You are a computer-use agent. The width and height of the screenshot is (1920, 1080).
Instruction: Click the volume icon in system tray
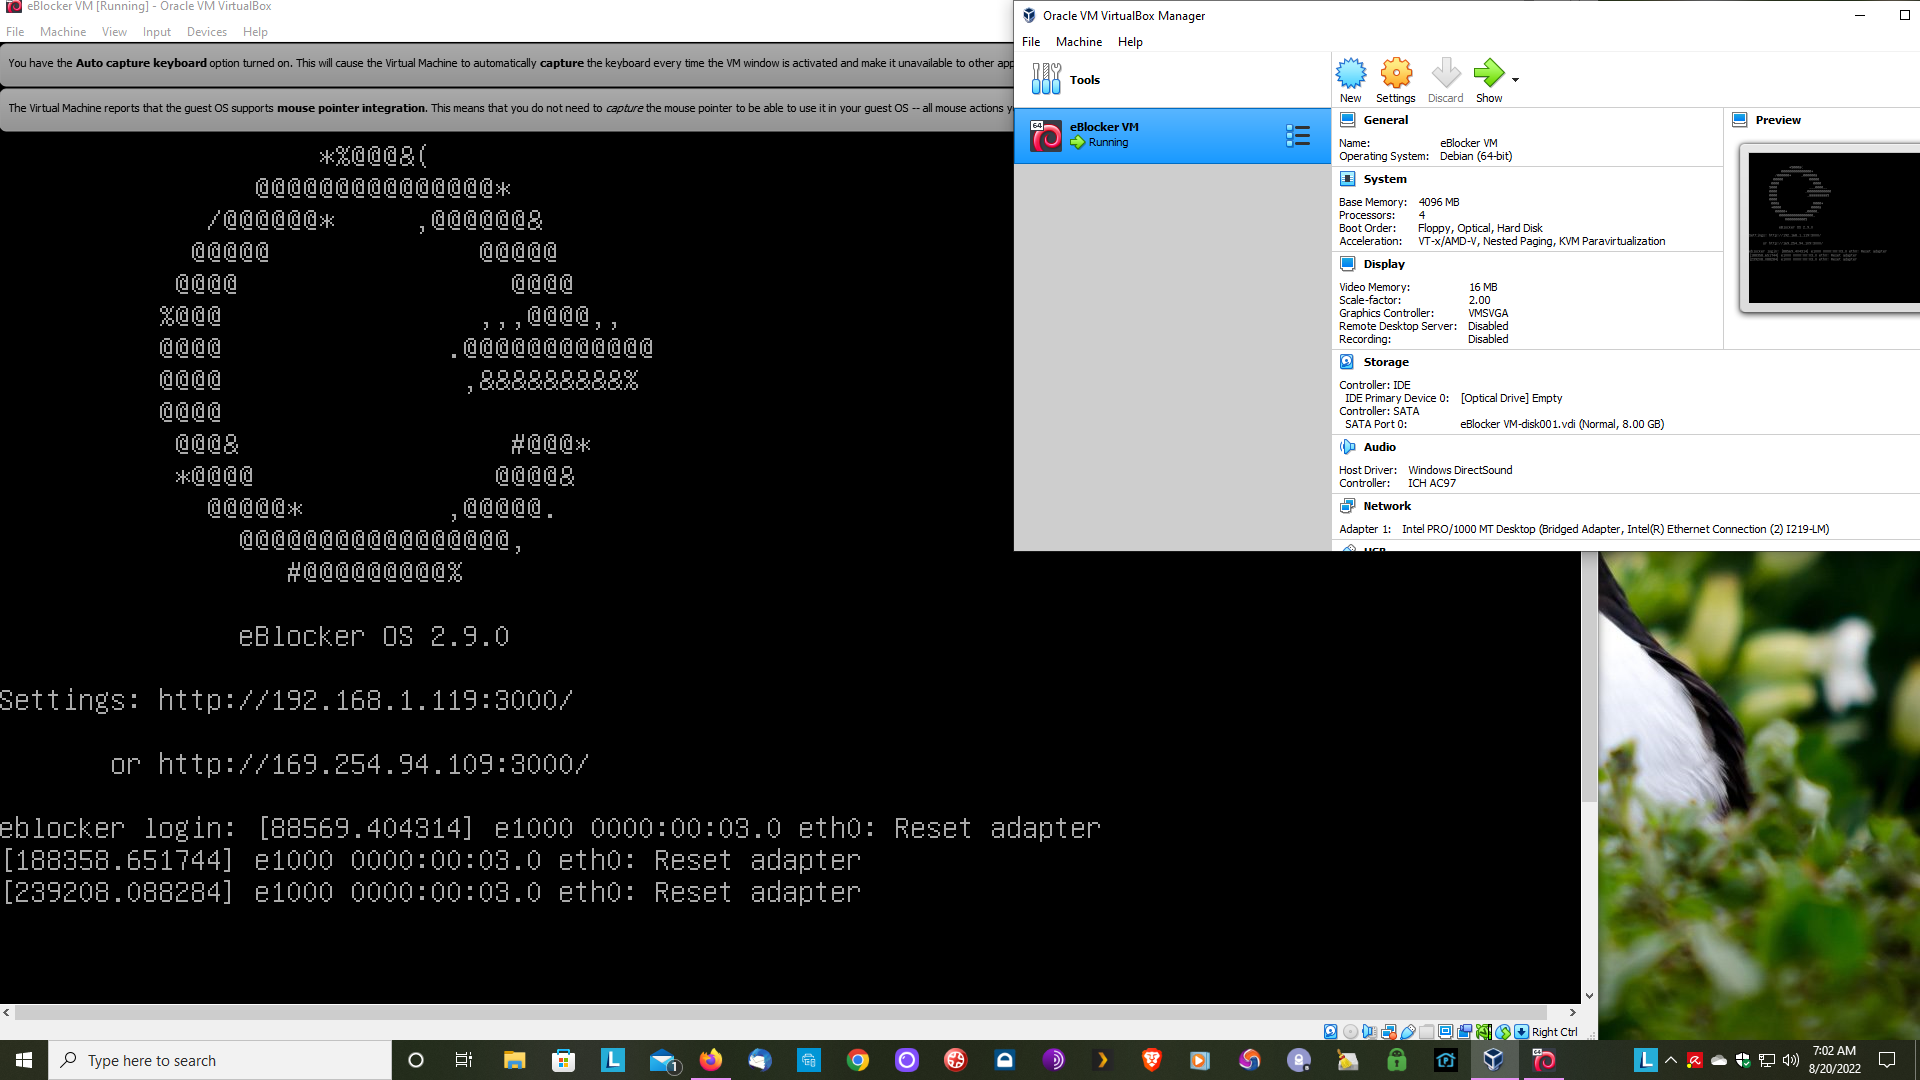1791,1060
